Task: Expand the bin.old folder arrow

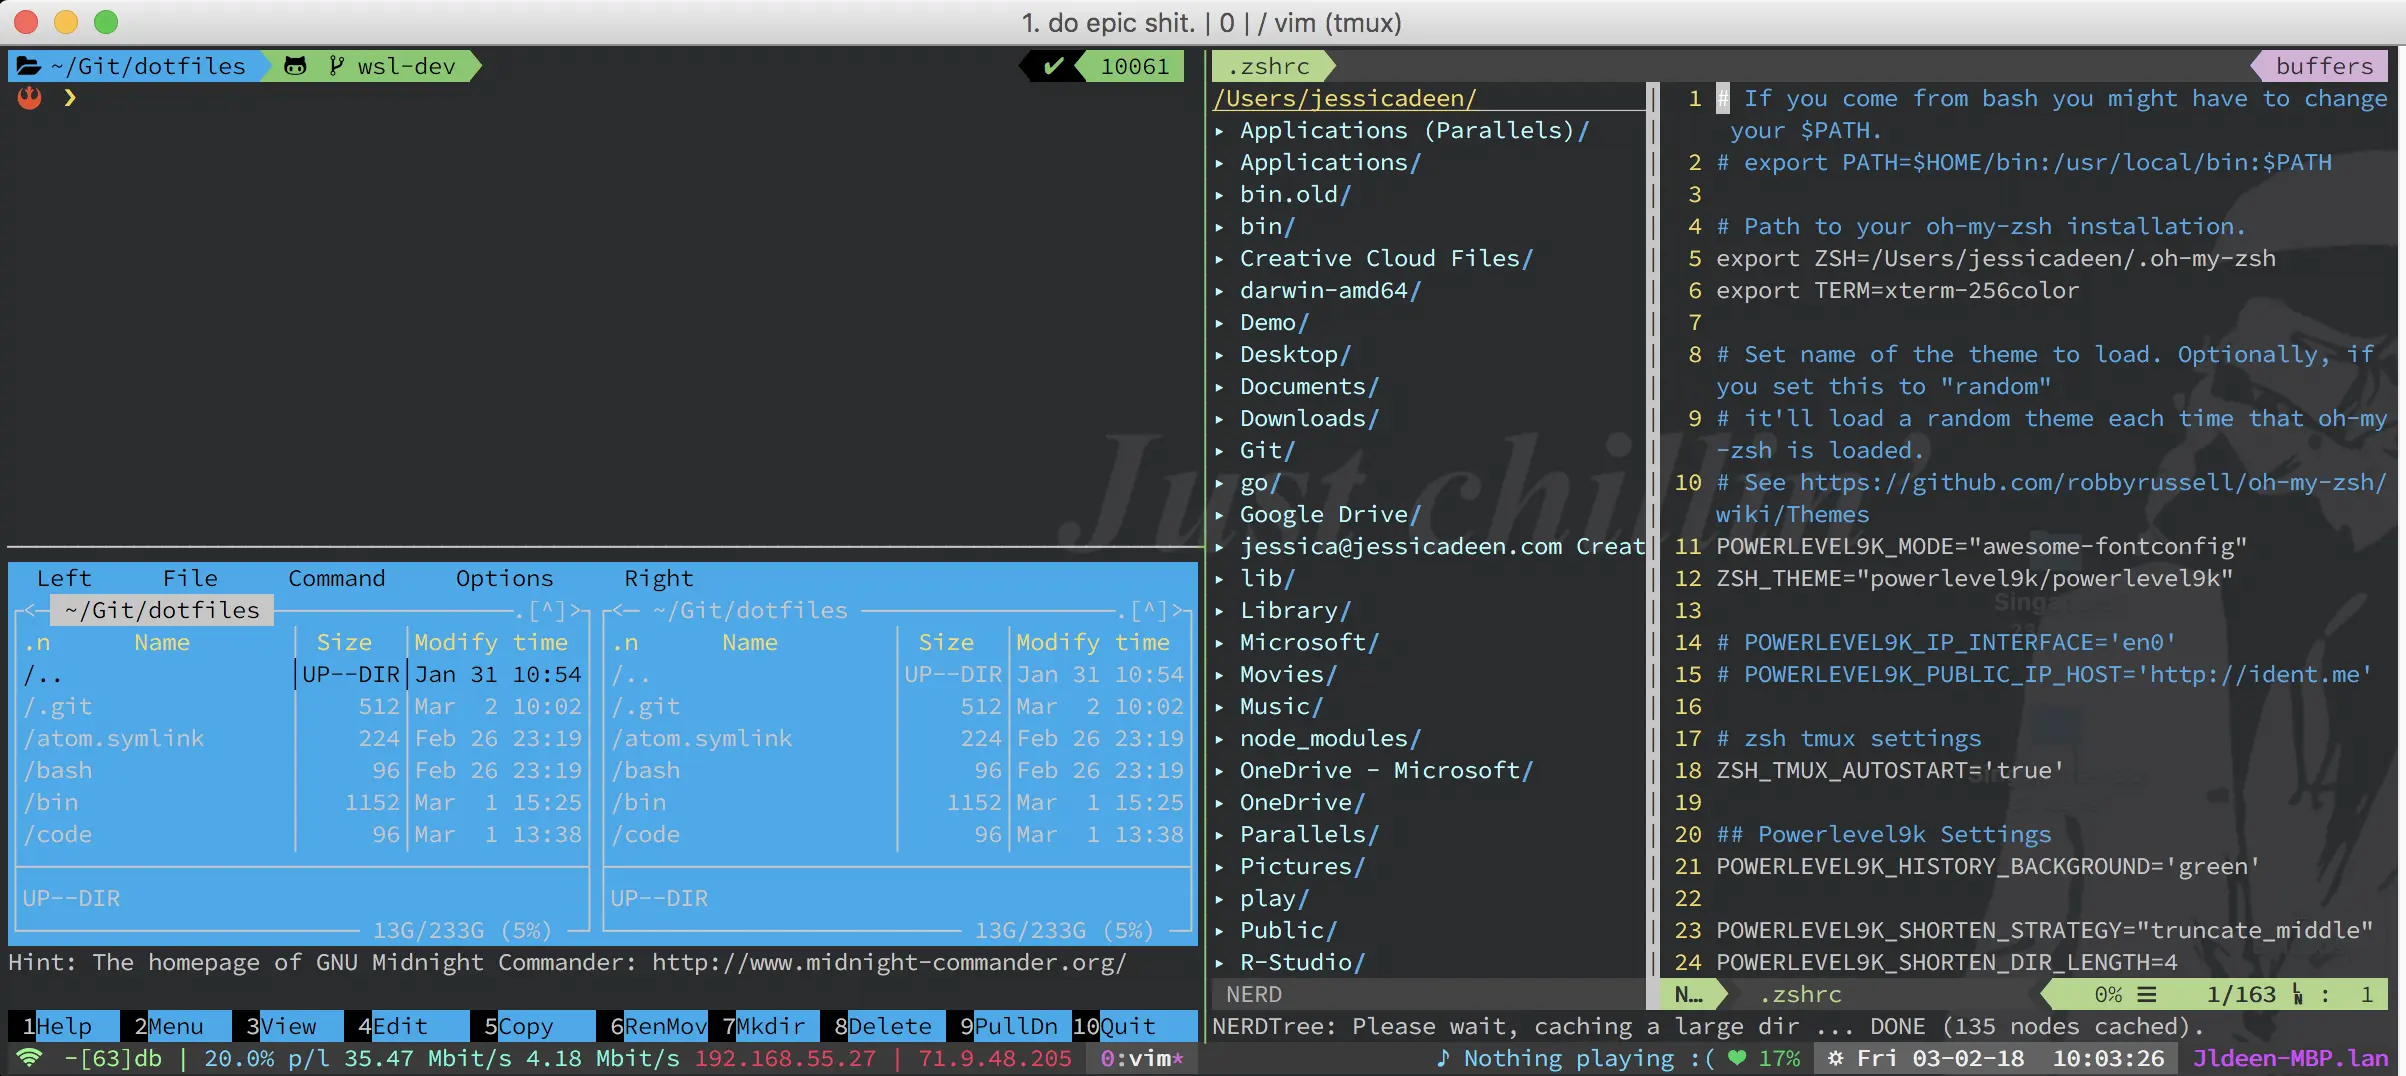Action: 1220,195
